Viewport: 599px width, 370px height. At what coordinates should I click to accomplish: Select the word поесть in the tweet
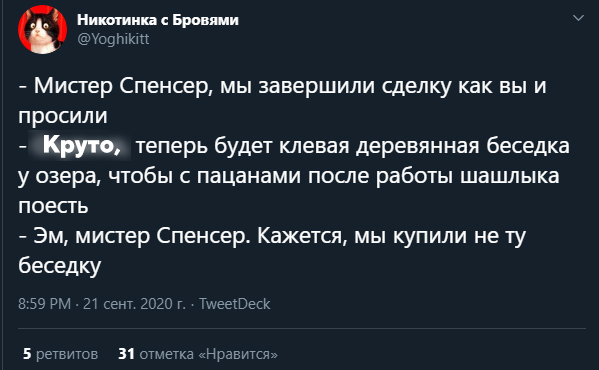(x=53, y=206)
